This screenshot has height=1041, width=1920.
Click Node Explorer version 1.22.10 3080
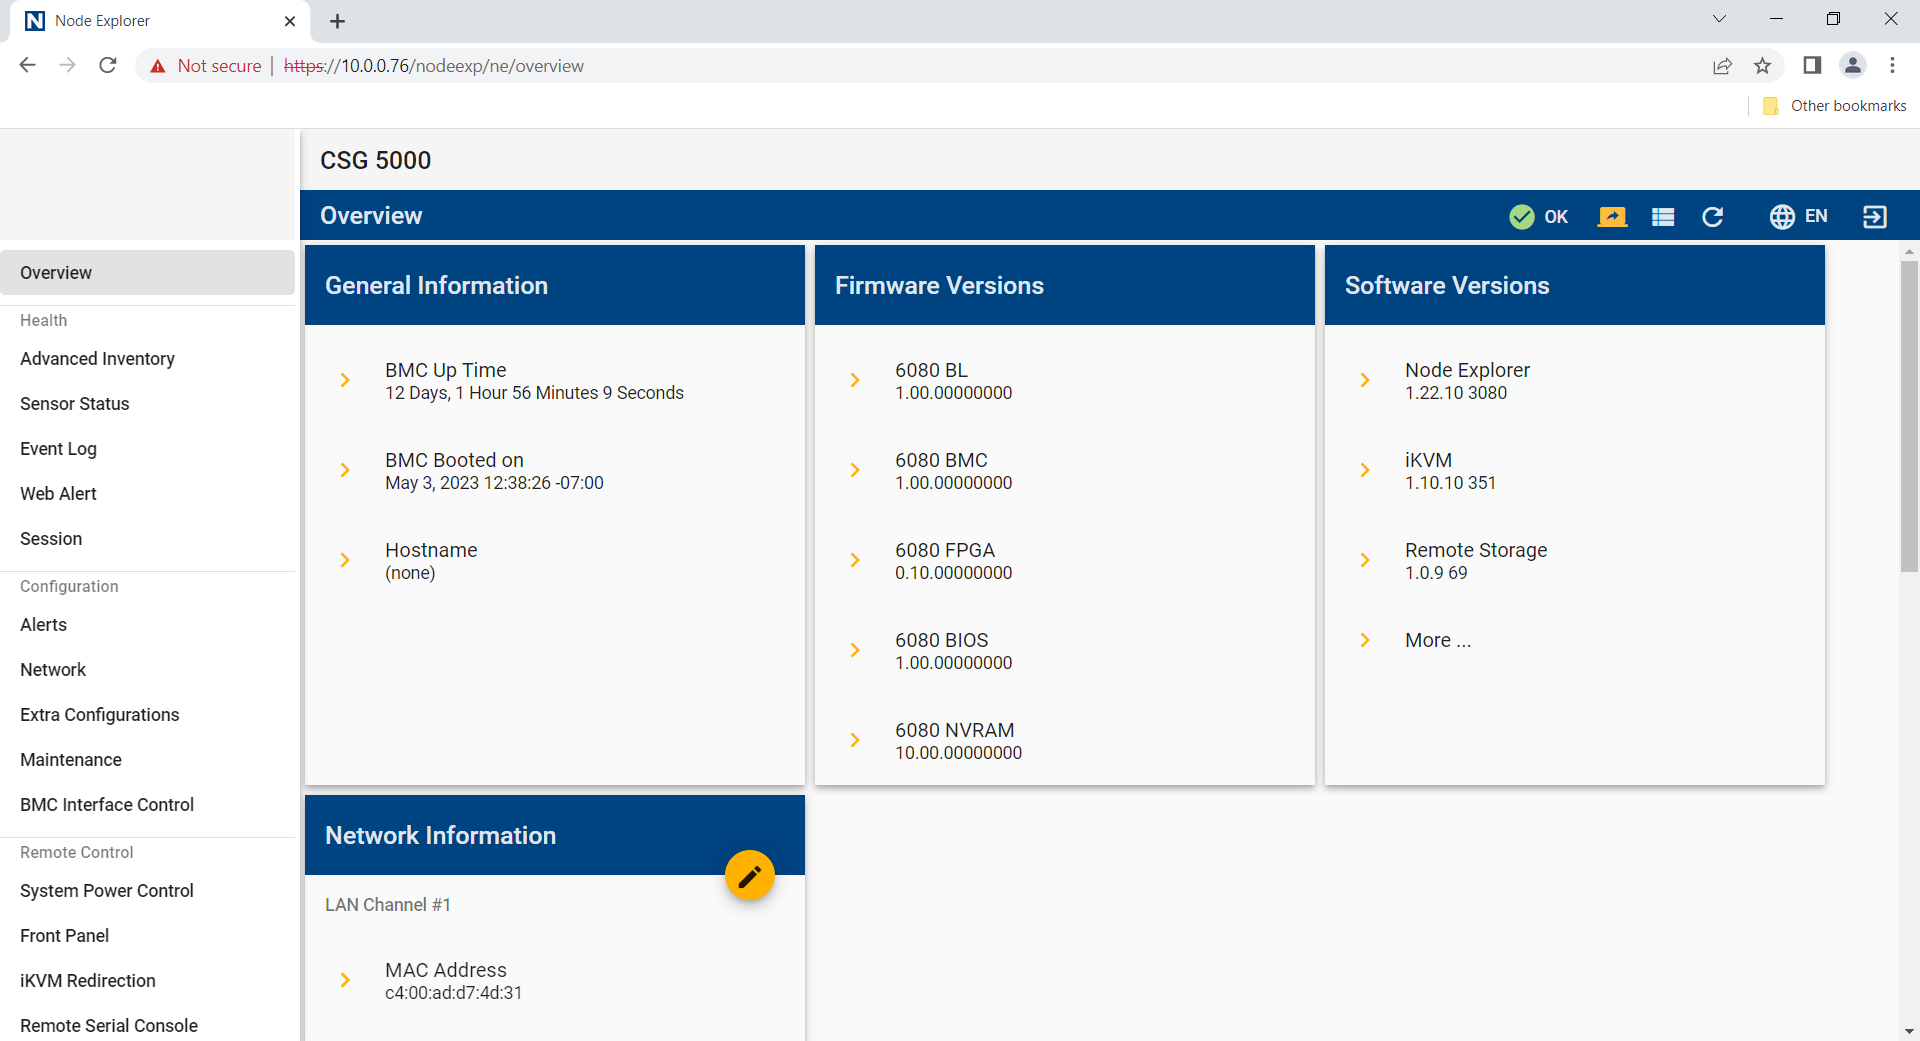[x=1456, y=393]
